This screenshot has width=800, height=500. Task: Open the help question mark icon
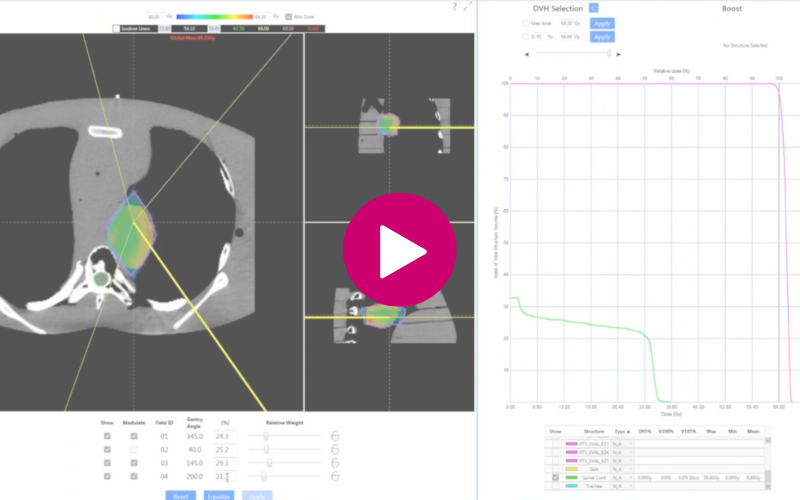[454, 6]
